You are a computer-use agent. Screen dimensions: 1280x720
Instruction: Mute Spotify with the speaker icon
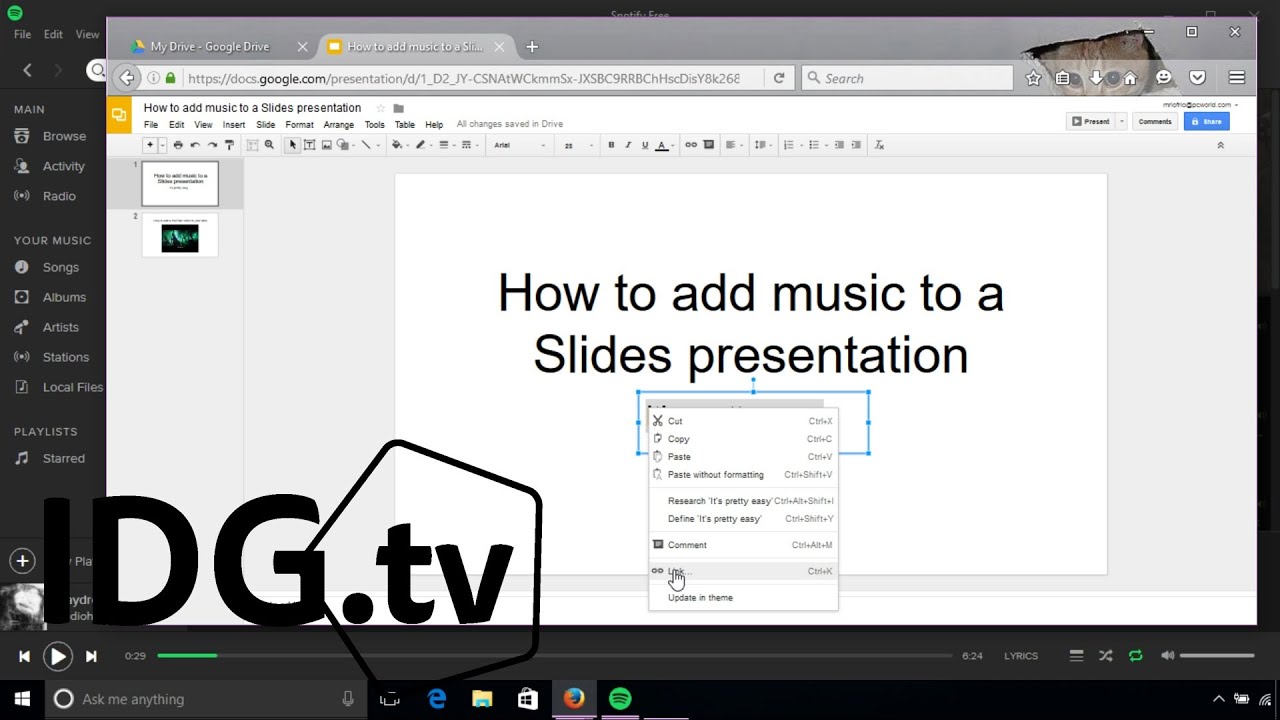coord(1167,656)
